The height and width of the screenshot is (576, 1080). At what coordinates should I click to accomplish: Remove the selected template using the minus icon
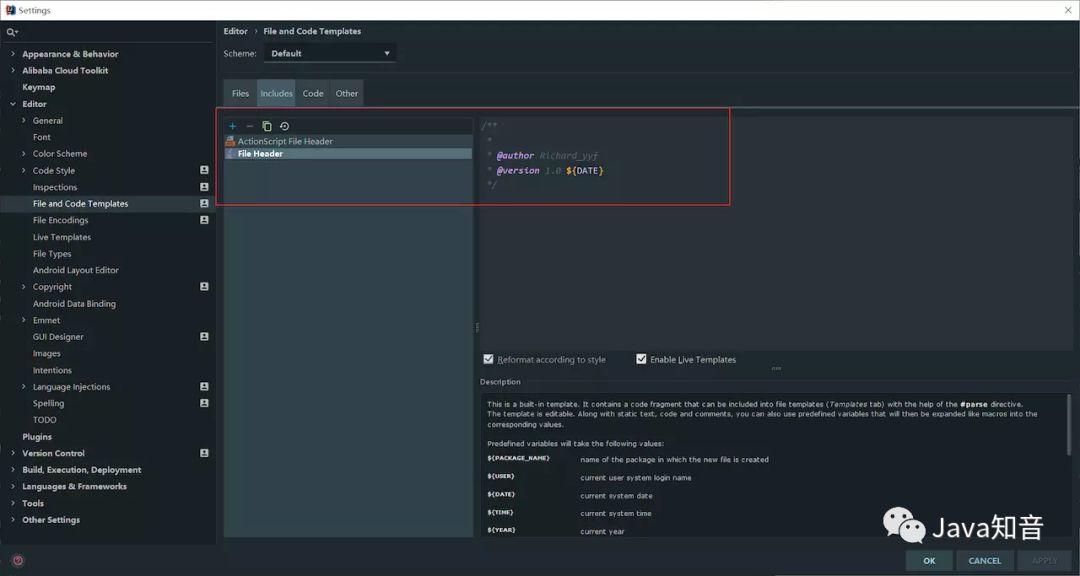(249, 126)
